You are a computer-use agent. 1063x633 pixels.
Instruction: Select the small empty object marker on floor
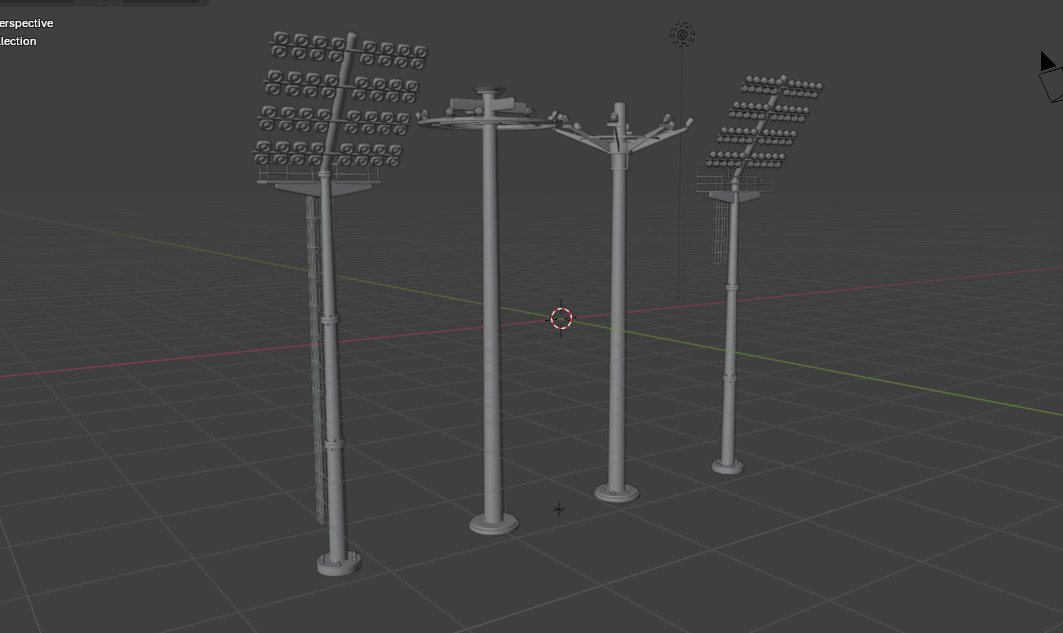(559, 509)
